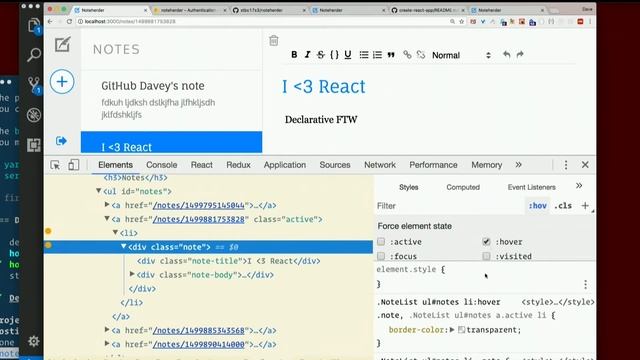This screenshot has height=360, width=640.
Task: Switch to the React DevTools tab
Action: click(x=202, y=165)
